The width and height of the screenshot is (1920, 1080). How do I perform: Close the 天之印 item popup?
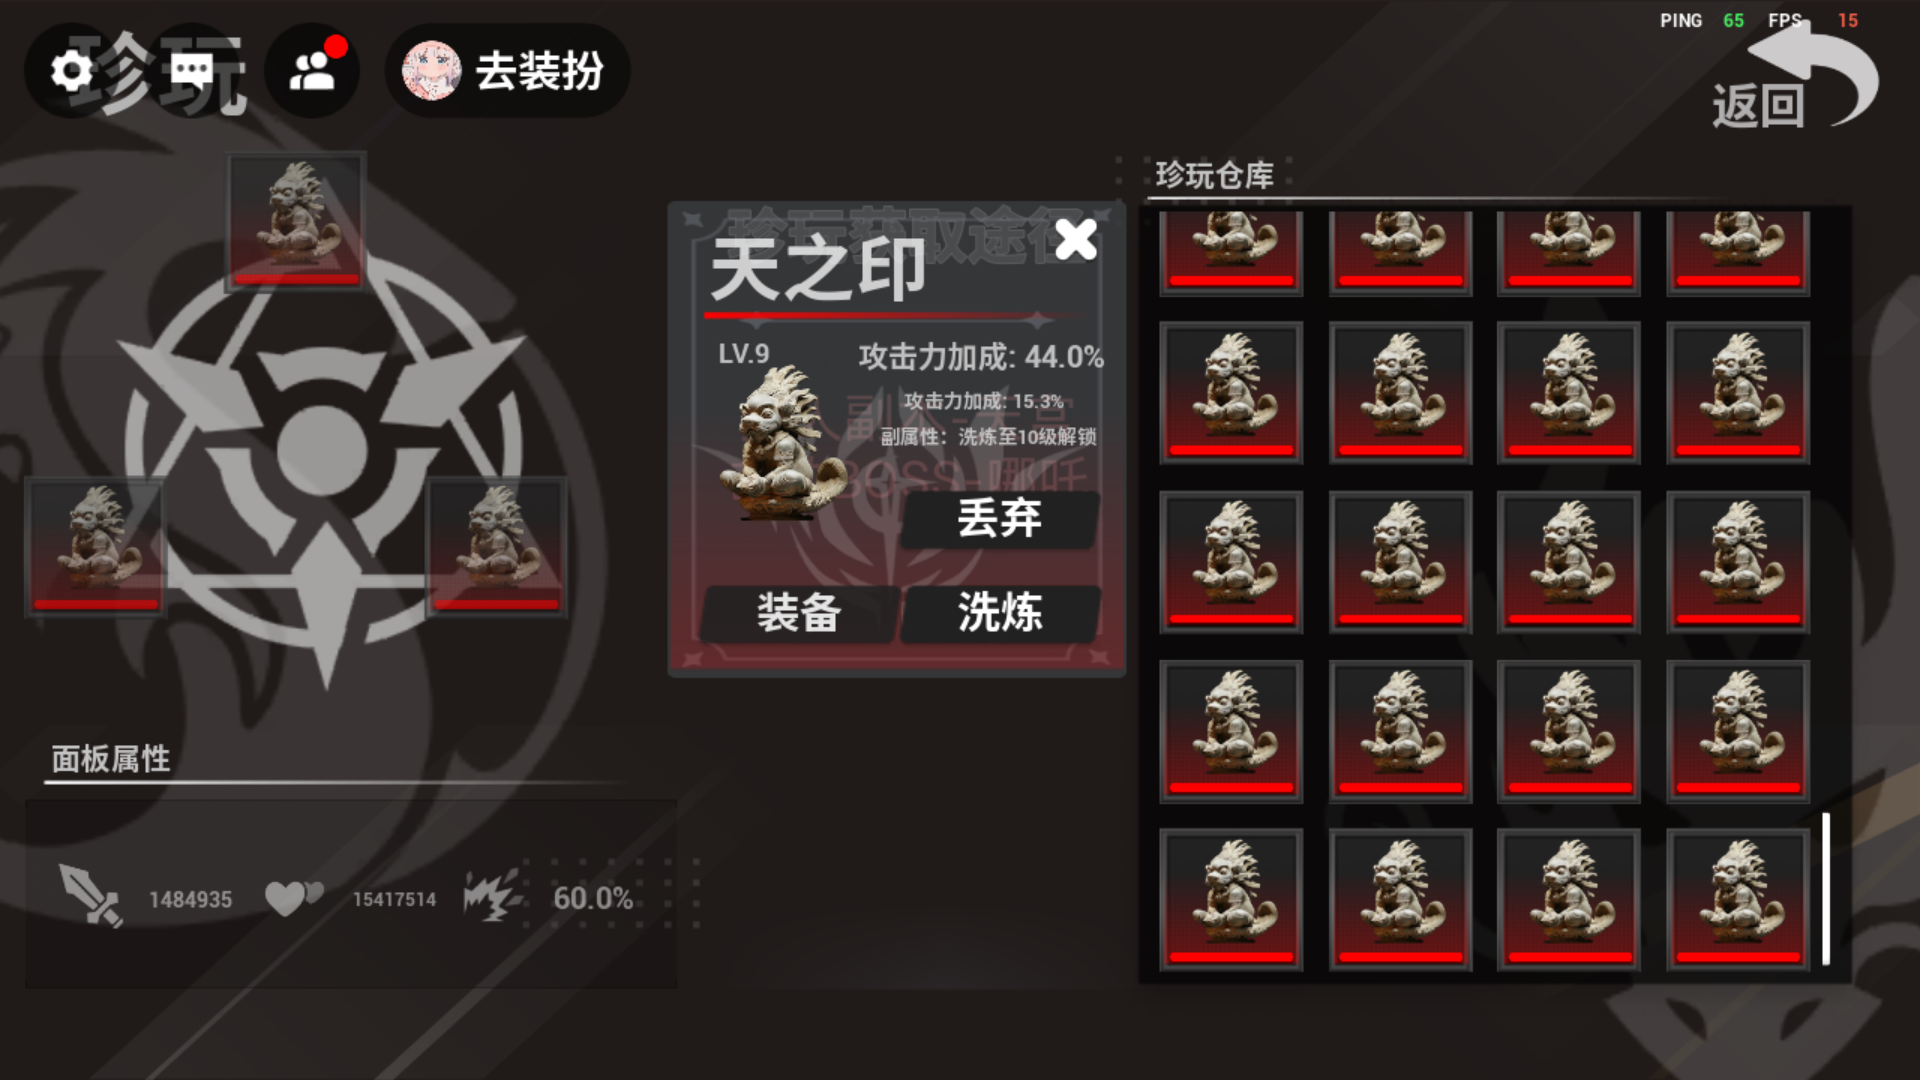click(1076, 240)
